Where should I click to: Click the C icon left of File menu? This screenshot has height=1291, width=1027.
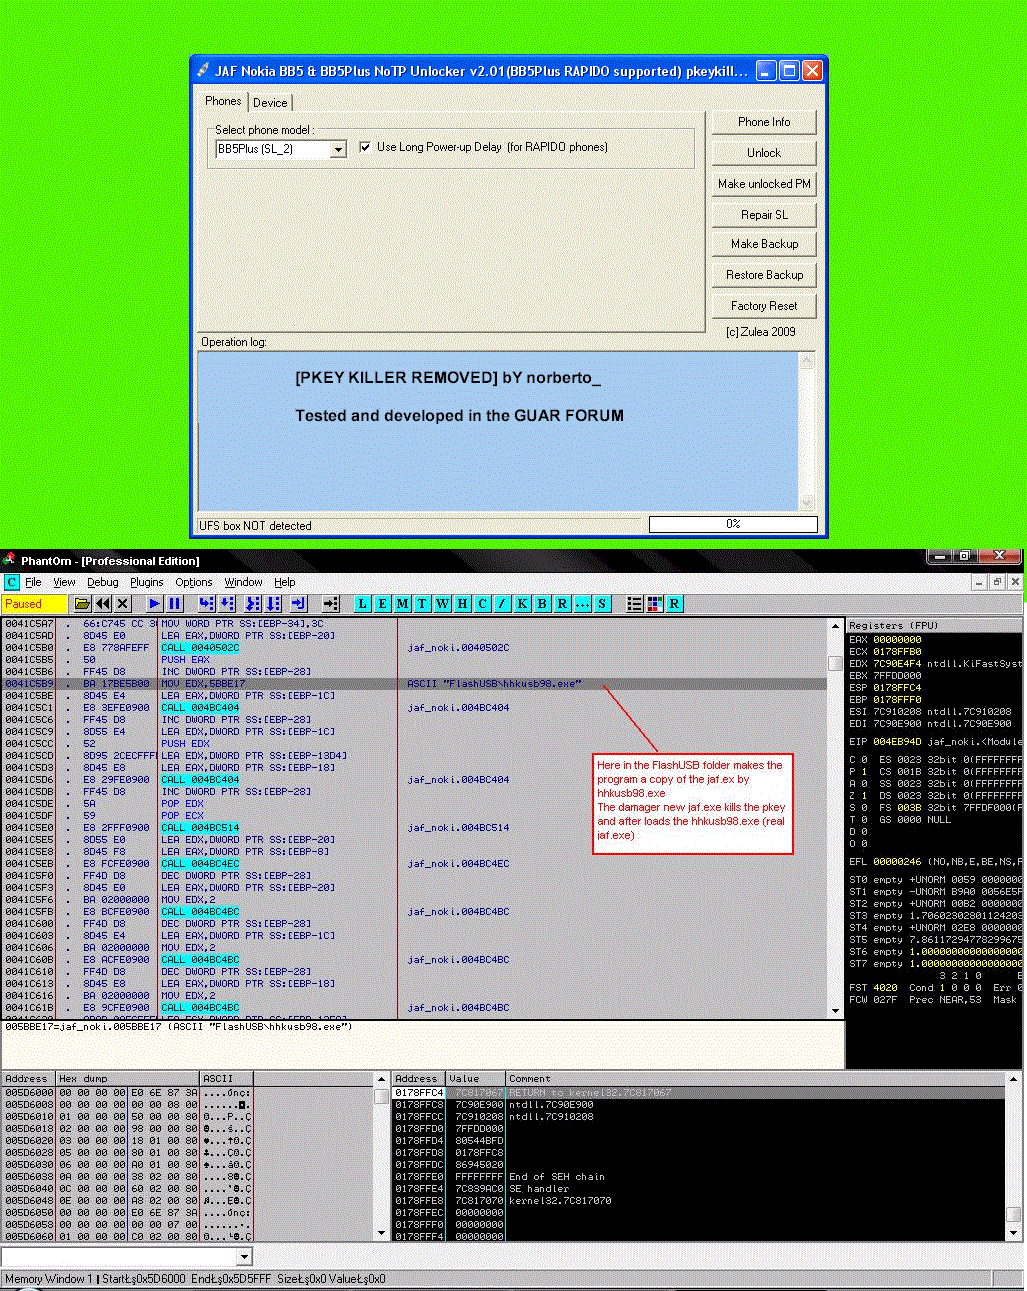[12, 582]
